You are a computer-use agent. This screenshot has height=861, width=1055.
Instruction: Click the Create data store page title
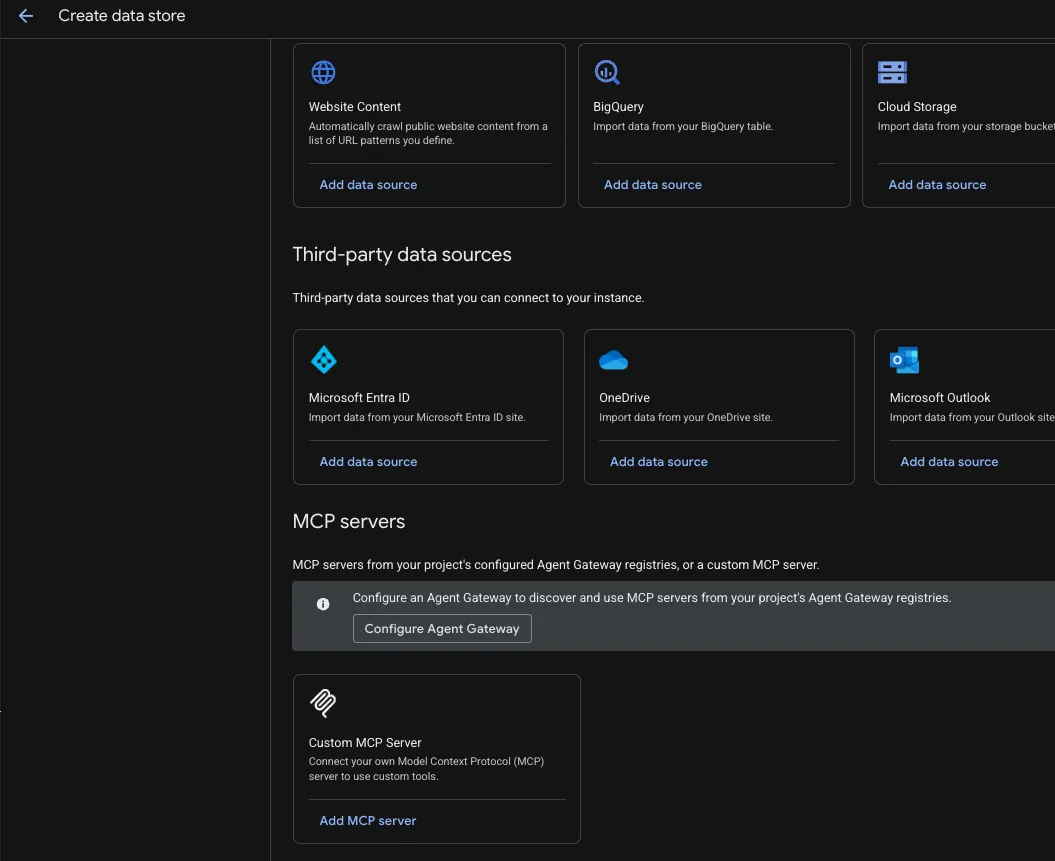point(122,15)
